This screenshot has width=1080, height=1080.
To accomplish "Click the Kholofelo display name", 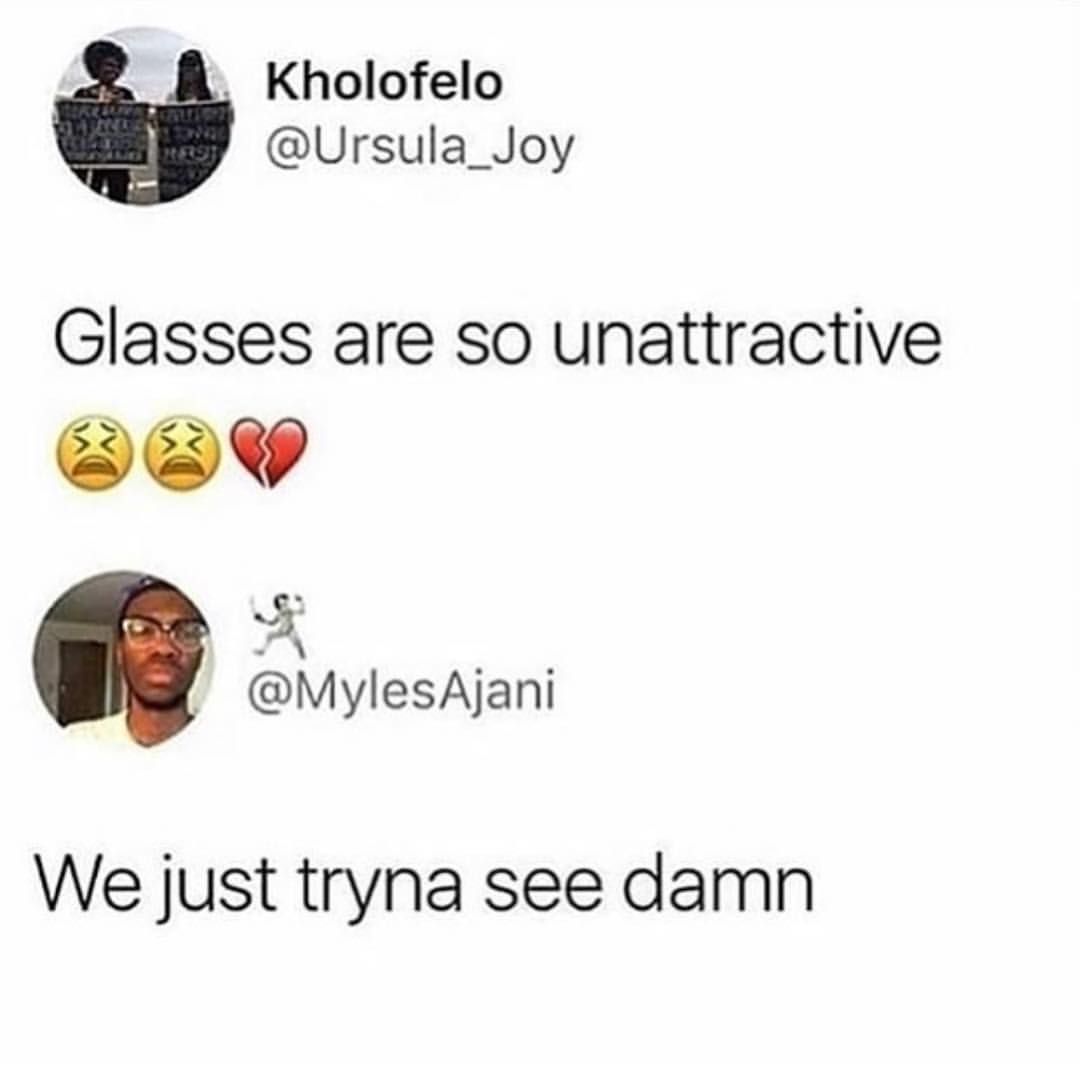I will tap(384, 82).
